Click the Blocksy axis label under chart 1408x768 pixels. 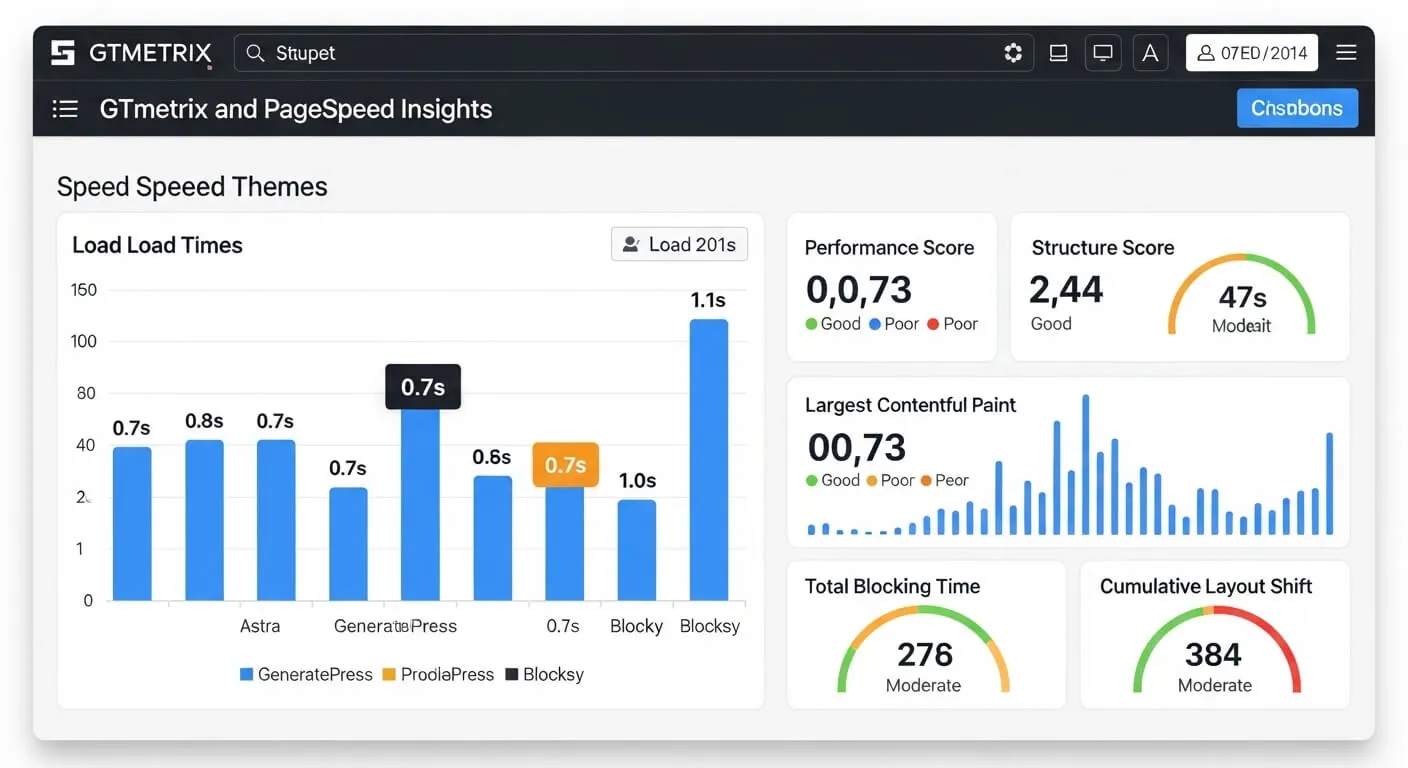pos(709,626)
